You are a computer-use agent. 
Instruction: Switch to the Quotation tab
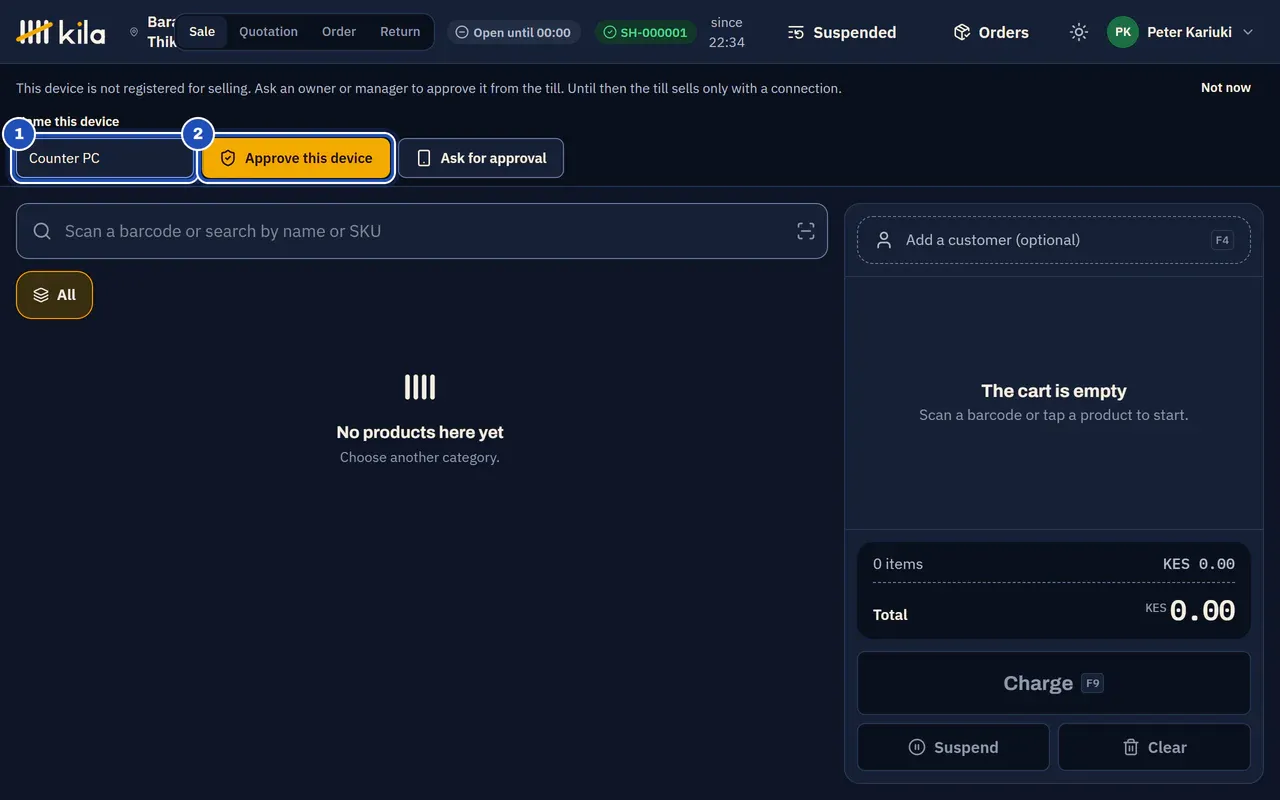coord(268,32)
